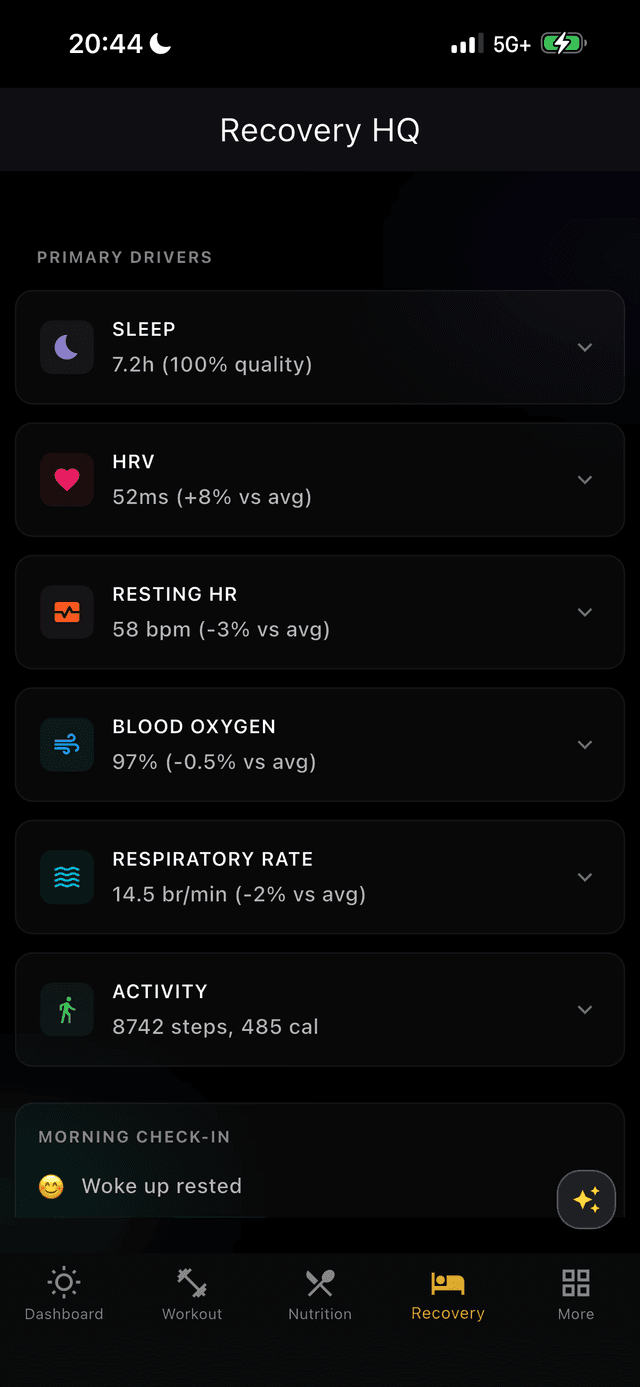Tap the pink heart HRV icon

tap(66, 480)
